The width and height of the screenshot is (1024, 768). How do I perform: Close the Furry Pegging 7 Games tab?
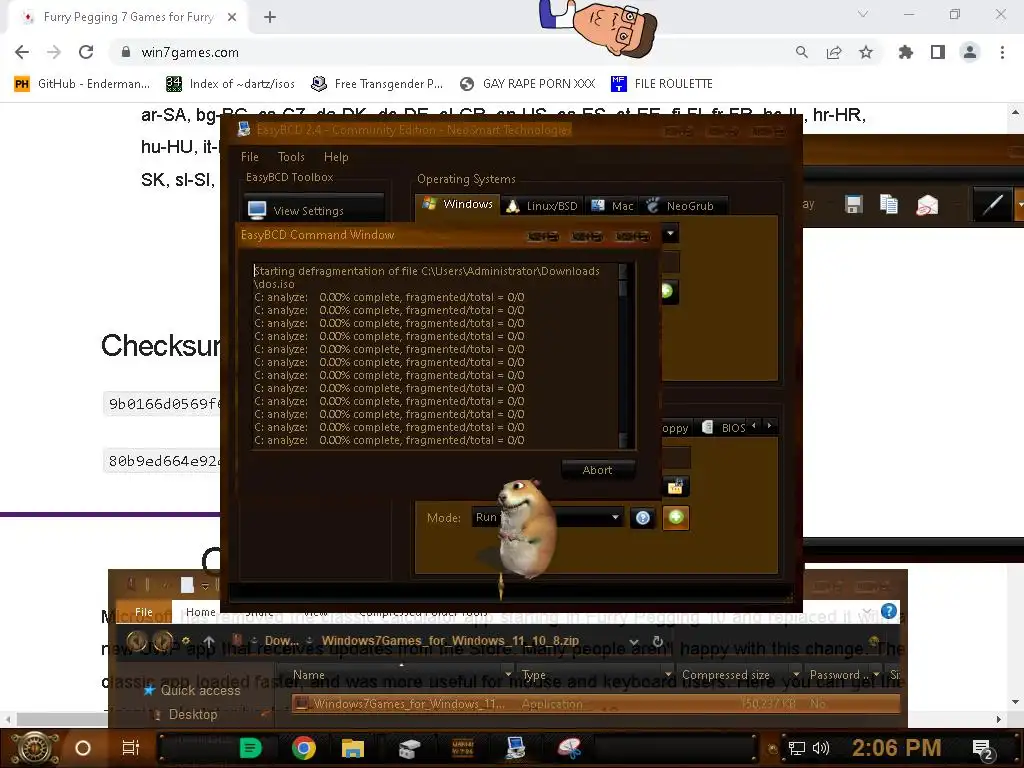[232, 17]
